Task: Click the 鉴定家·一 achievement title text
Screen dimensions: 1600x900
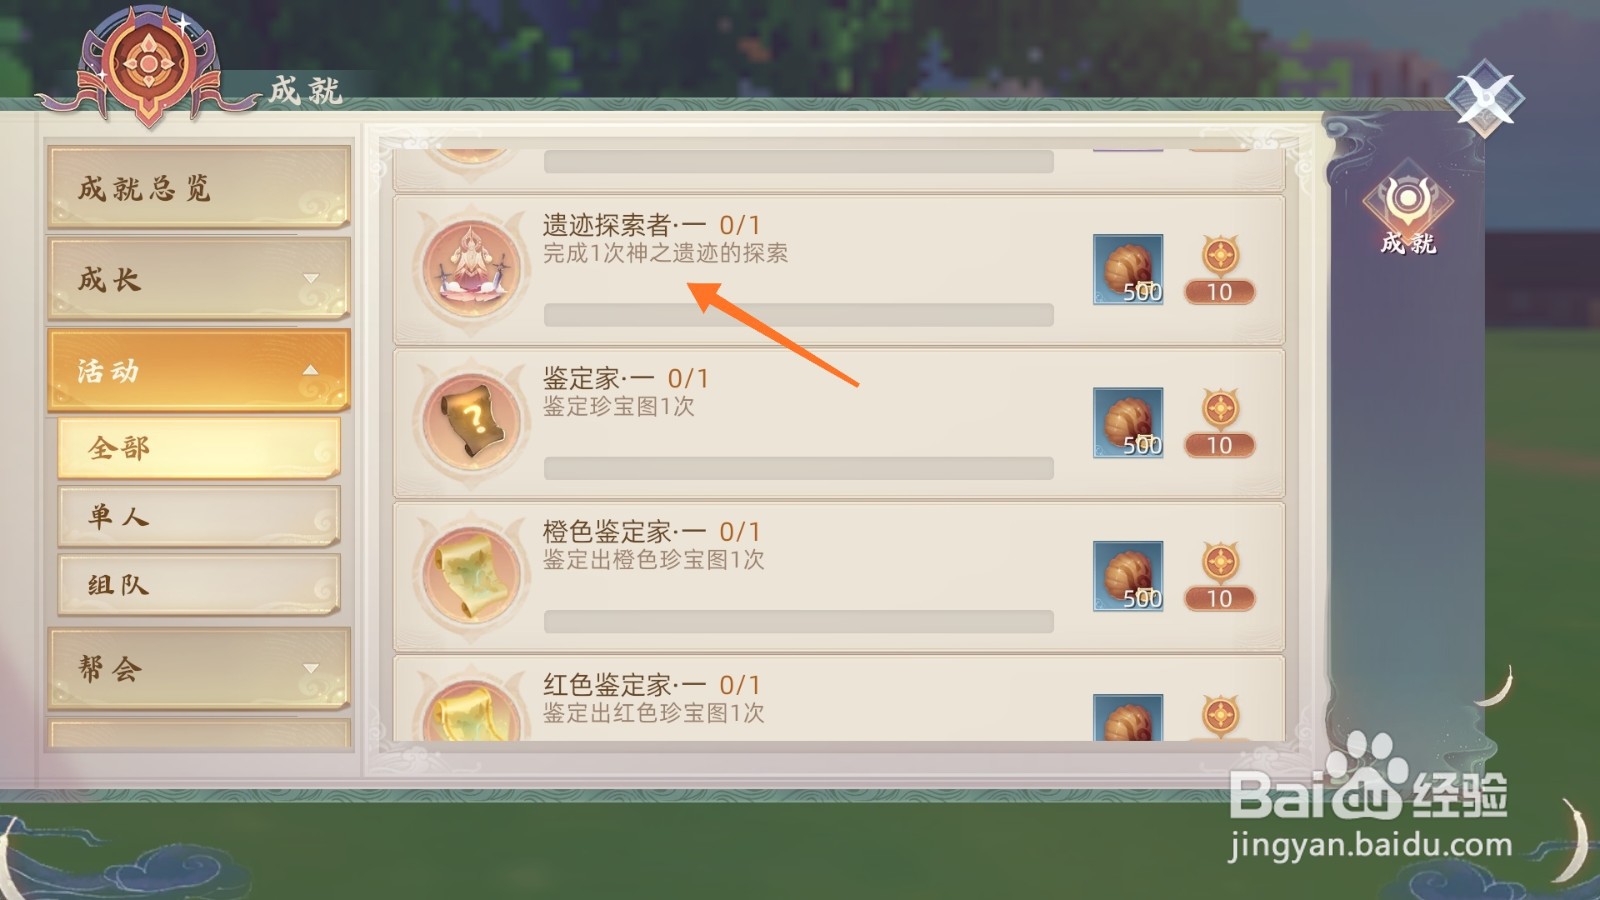Action: pyautogui.click(x=598, y=378)
